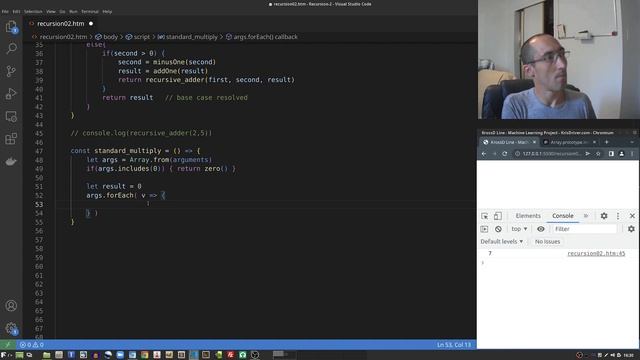The height and width of the screenshot is (360, 640).
Task: Open the Chromium profile icon
Action: tap(621, 154)
